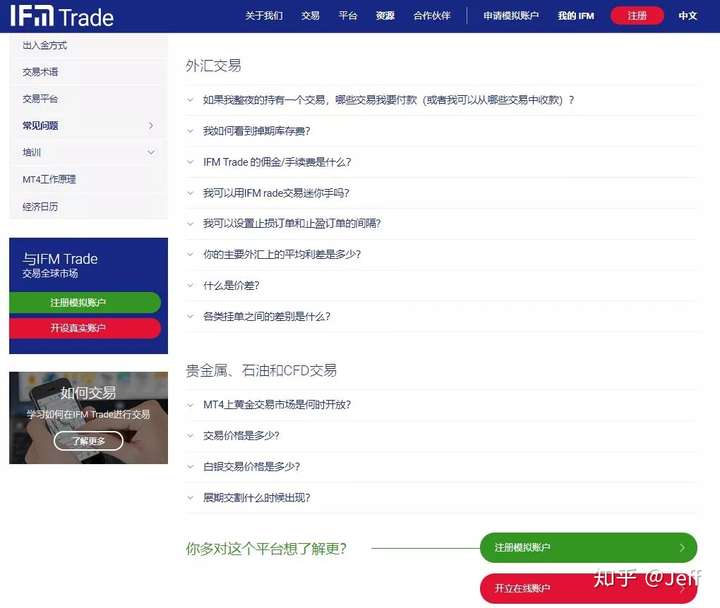Open question 我如何看到掉期库存费?

point(257,131)
